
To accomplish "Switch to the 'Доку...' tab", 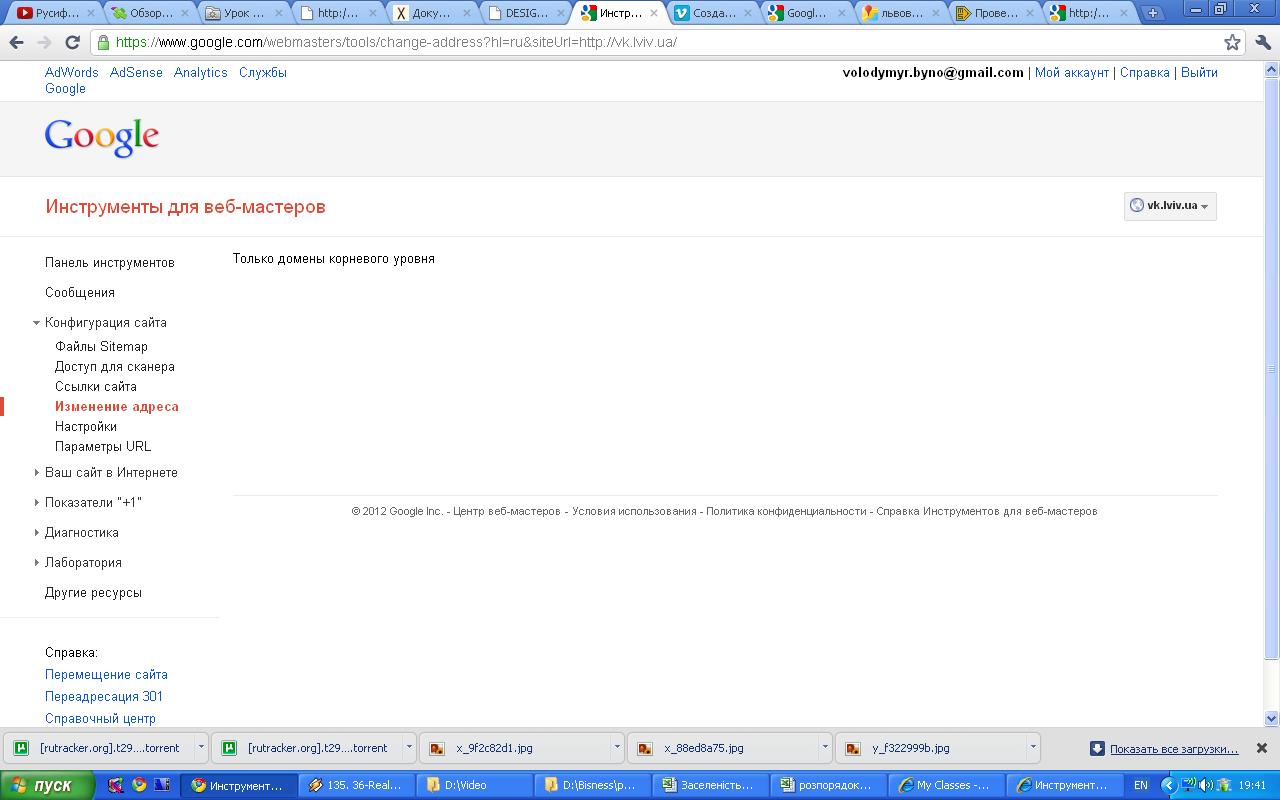I will [x=428, y=14].
